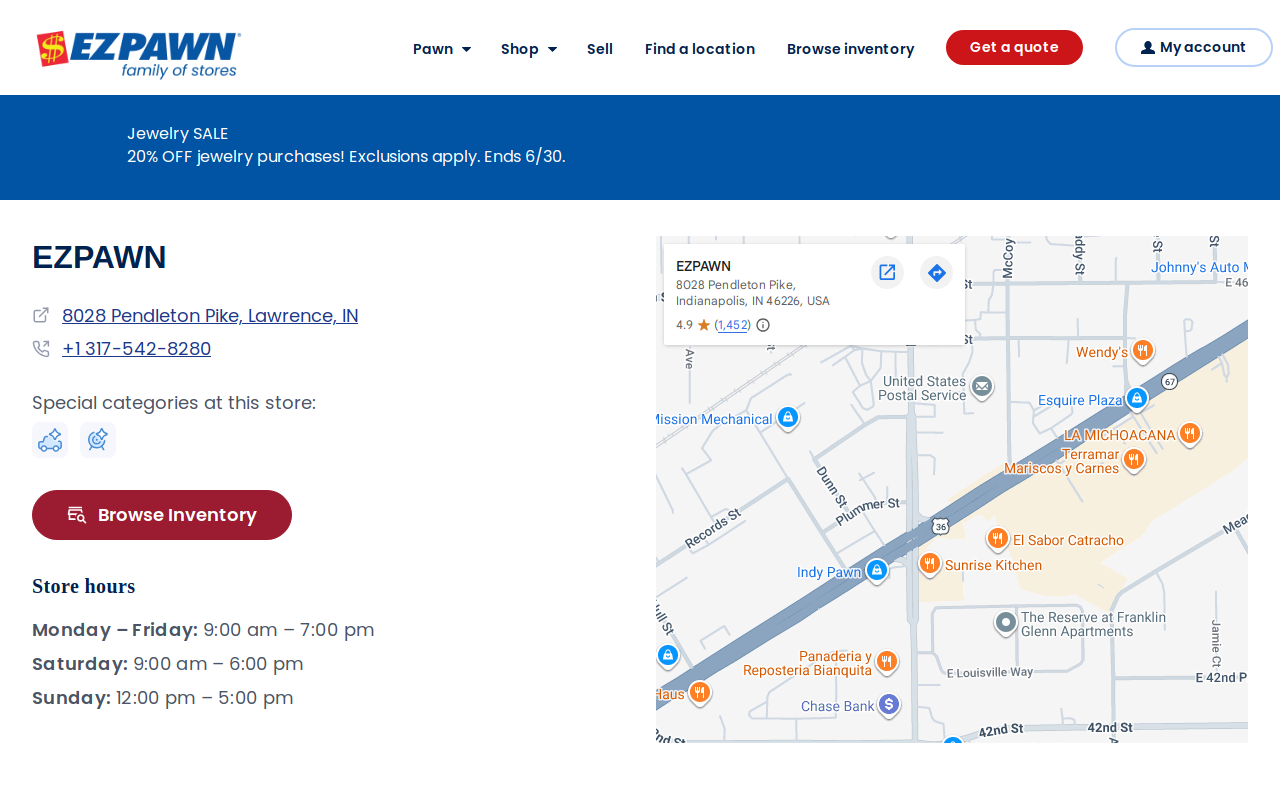Go to Find a location
The height and width of the screenshot is (800, 1280).
(700, 49)
